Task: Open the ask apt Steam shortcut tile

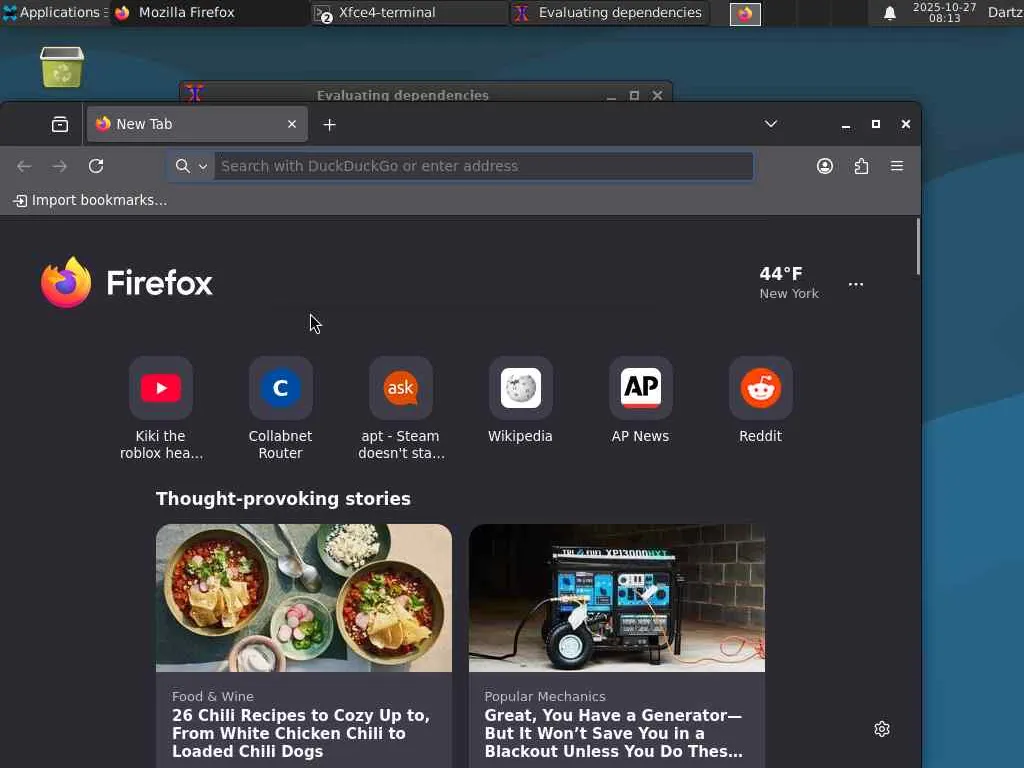Action: point(401,408)
